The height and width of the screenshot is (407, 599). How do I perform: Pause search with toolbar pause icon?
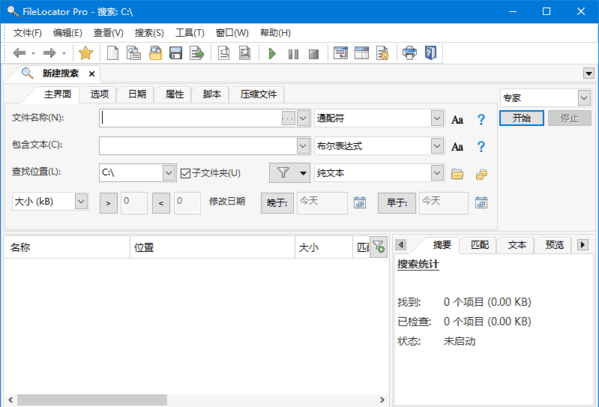click(x=293, y=54)
